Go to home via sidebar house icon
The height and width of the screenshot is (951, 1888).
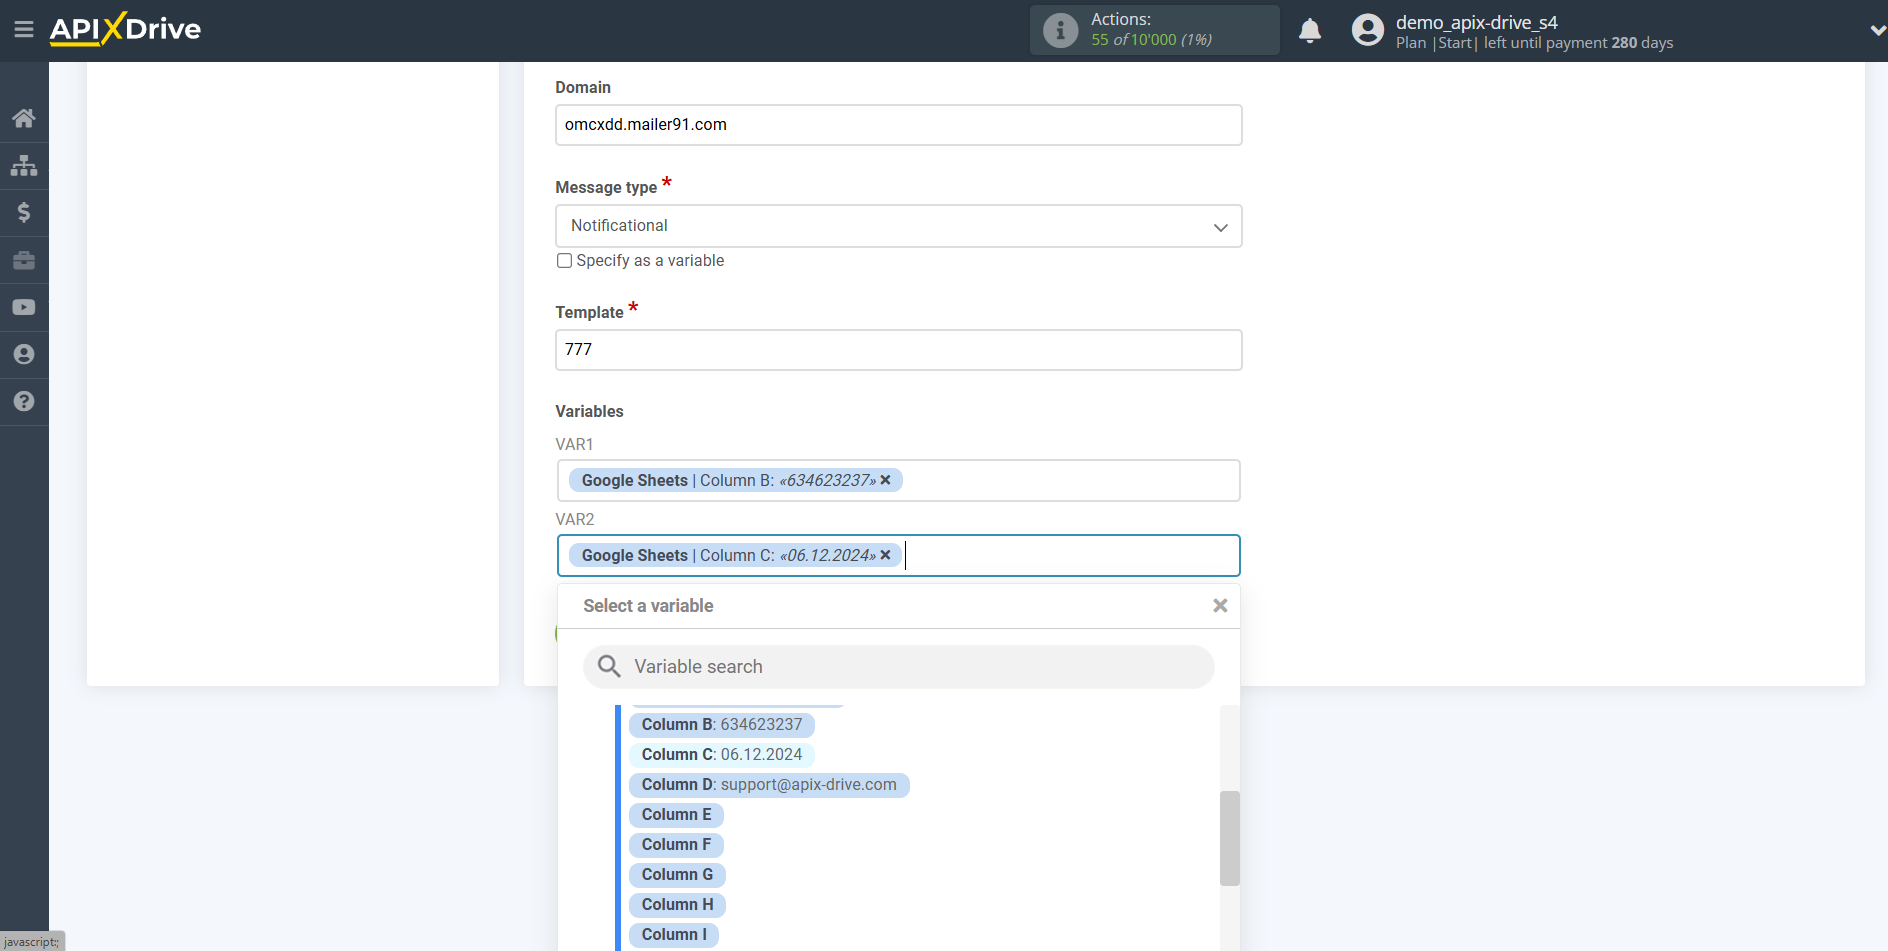(x=24, y=118)
